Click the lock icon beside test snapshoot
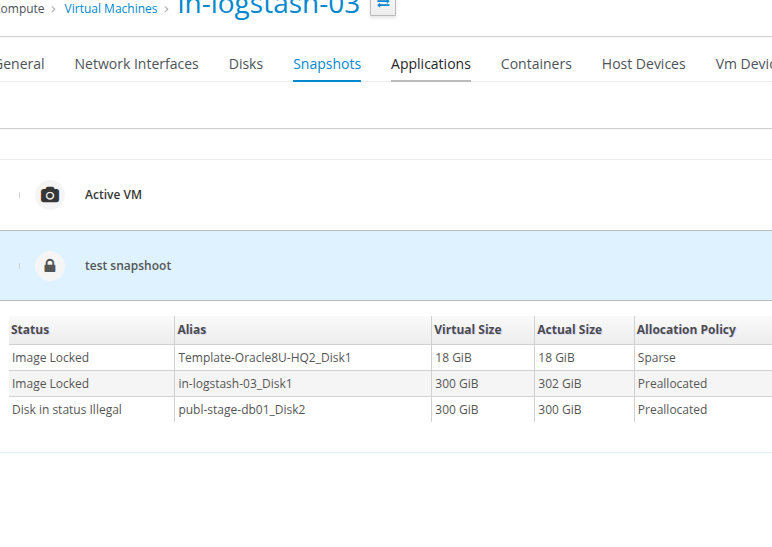The image size is (772, 547). [50, 266]
